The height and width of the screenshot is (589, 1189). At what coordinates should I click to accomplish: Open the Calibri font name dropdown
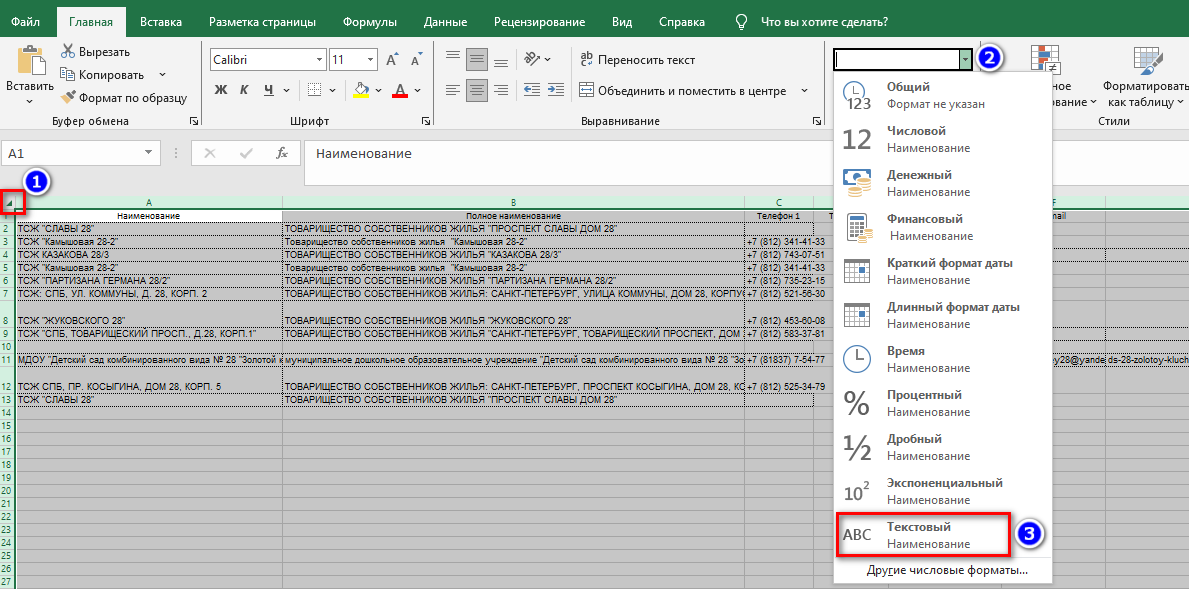coord(319,59)
